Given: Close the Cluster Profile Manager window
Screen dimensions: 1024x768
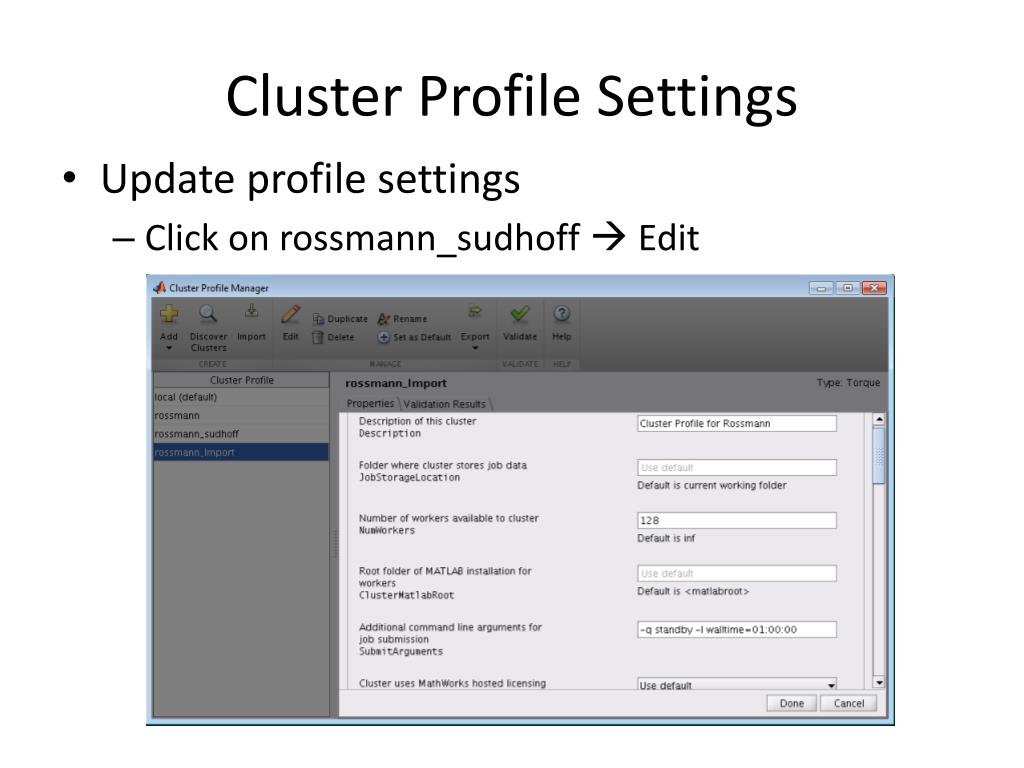Looking at the screenshot, I should (x=874, y=288).
